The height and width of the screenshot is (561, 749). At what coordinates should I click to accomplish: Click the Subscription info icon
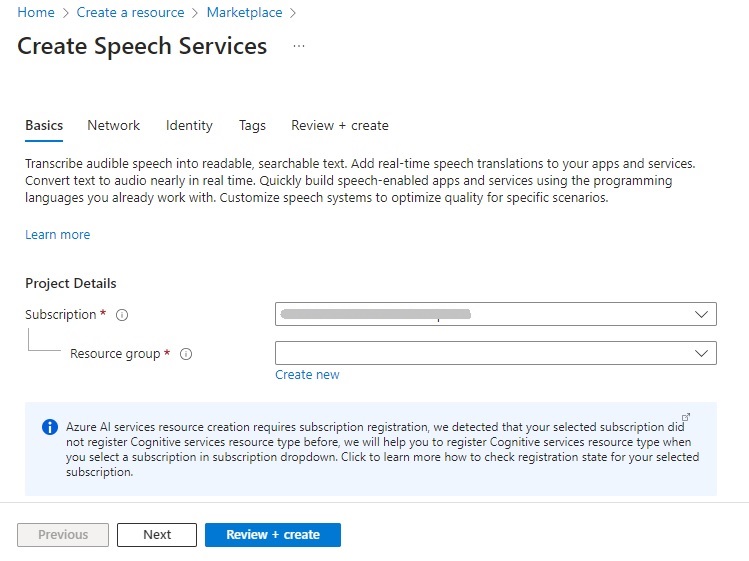tap(122, 315)
